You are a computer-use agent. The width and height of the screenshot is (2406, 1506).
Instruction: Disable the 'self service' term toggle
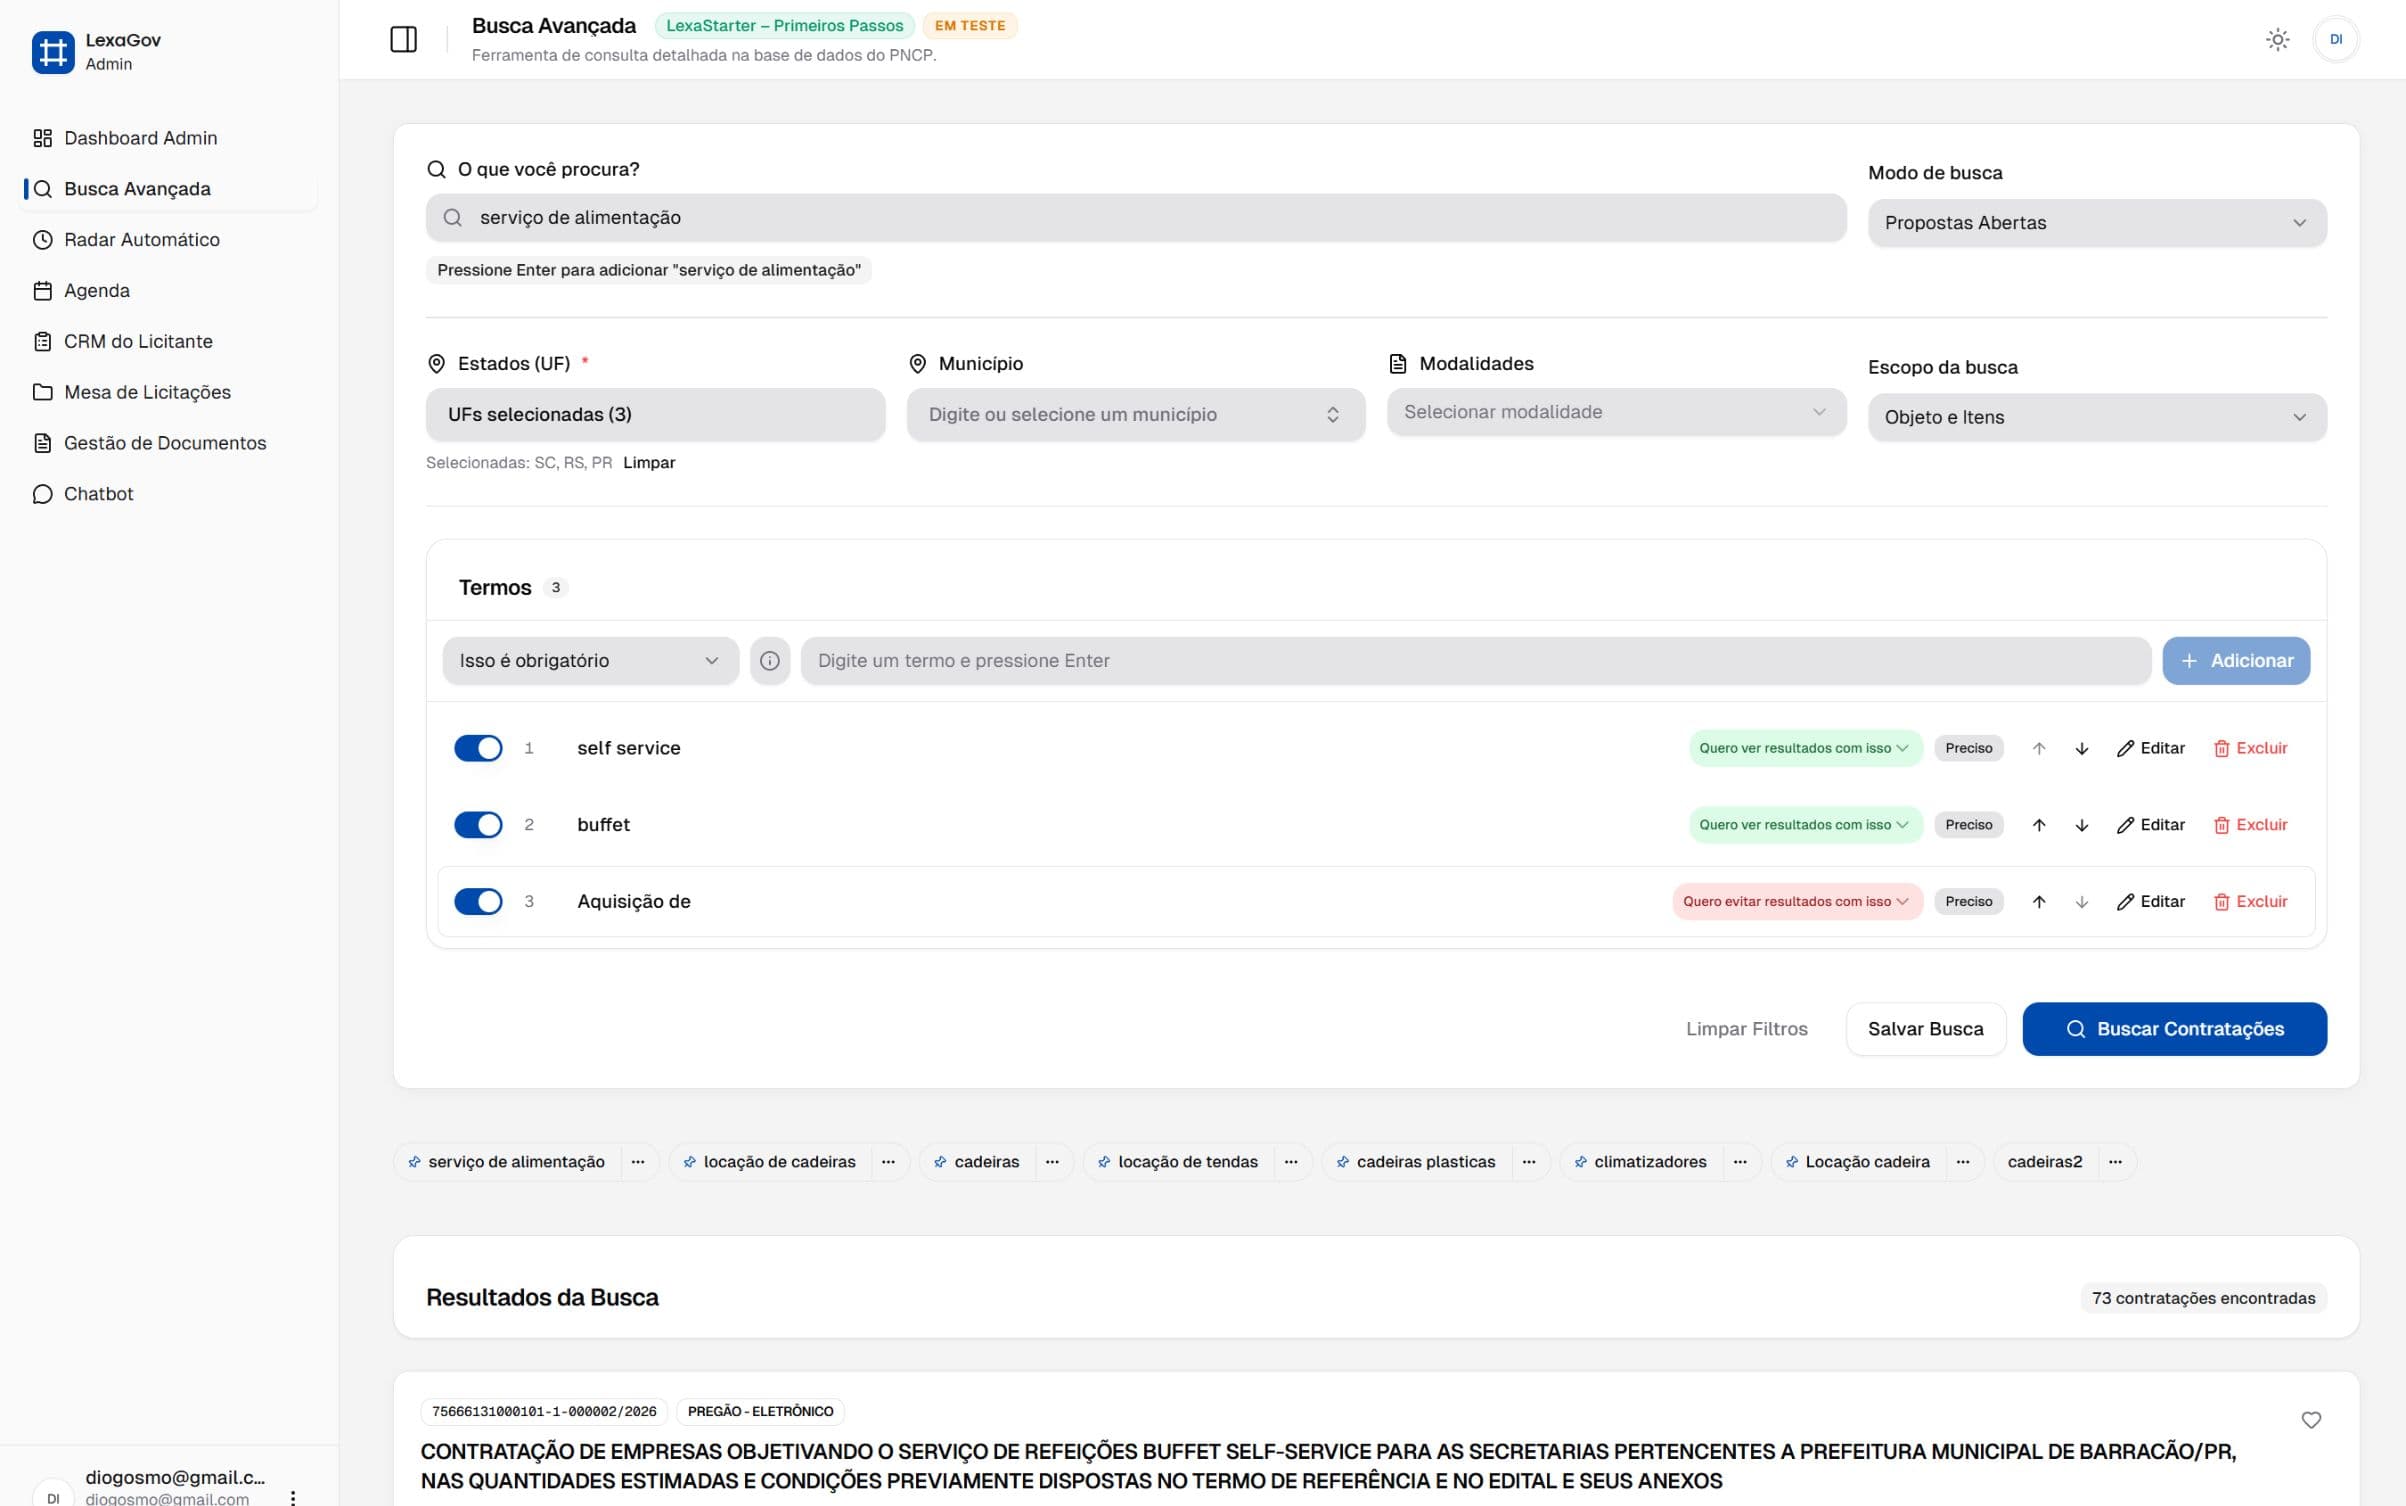[x=478, y=747]
